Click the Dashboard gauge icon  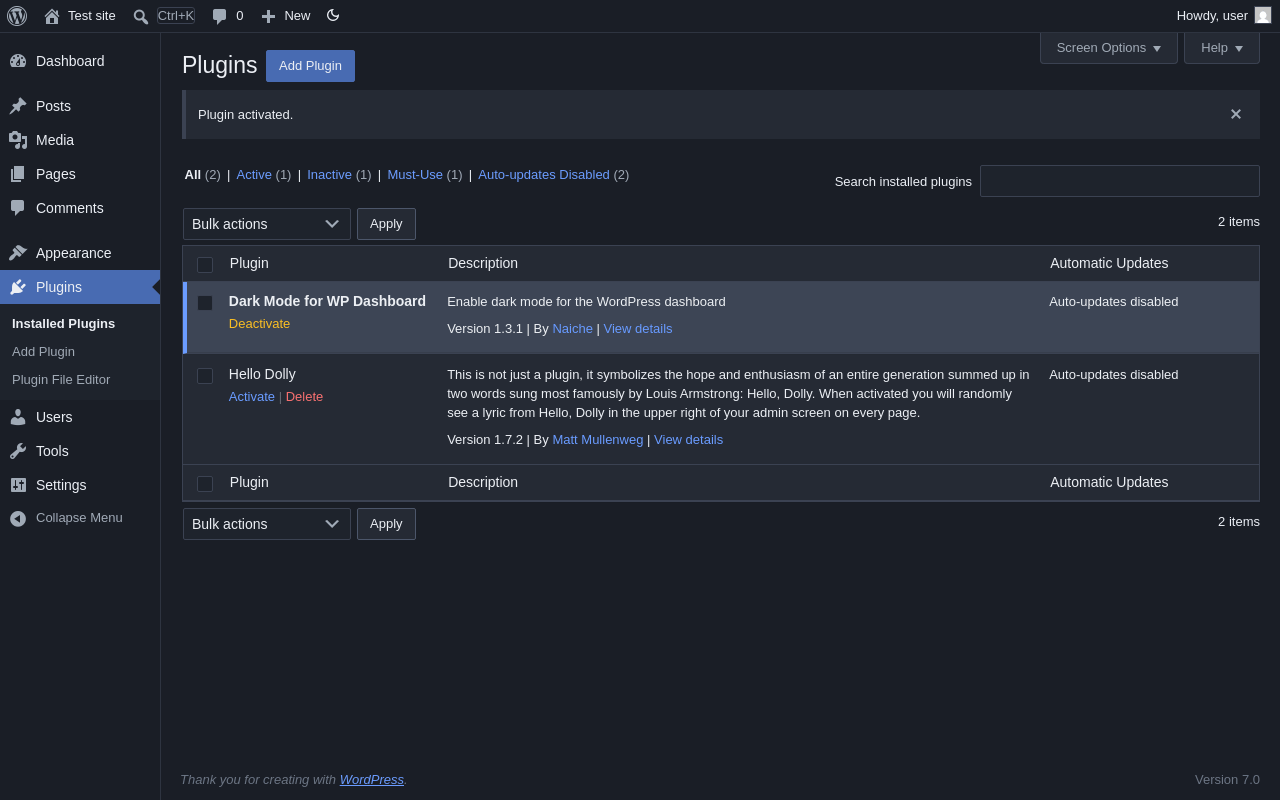(18, 61)
